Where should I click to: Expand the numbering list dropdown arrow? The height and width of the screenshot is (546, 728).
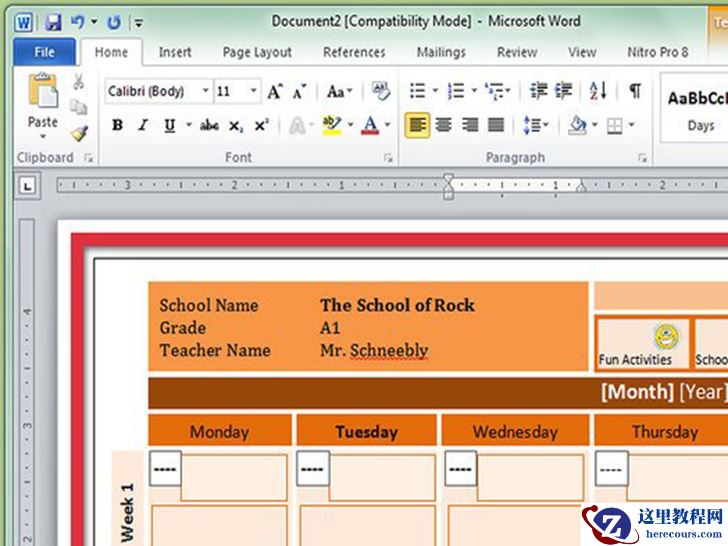(474, 91)
